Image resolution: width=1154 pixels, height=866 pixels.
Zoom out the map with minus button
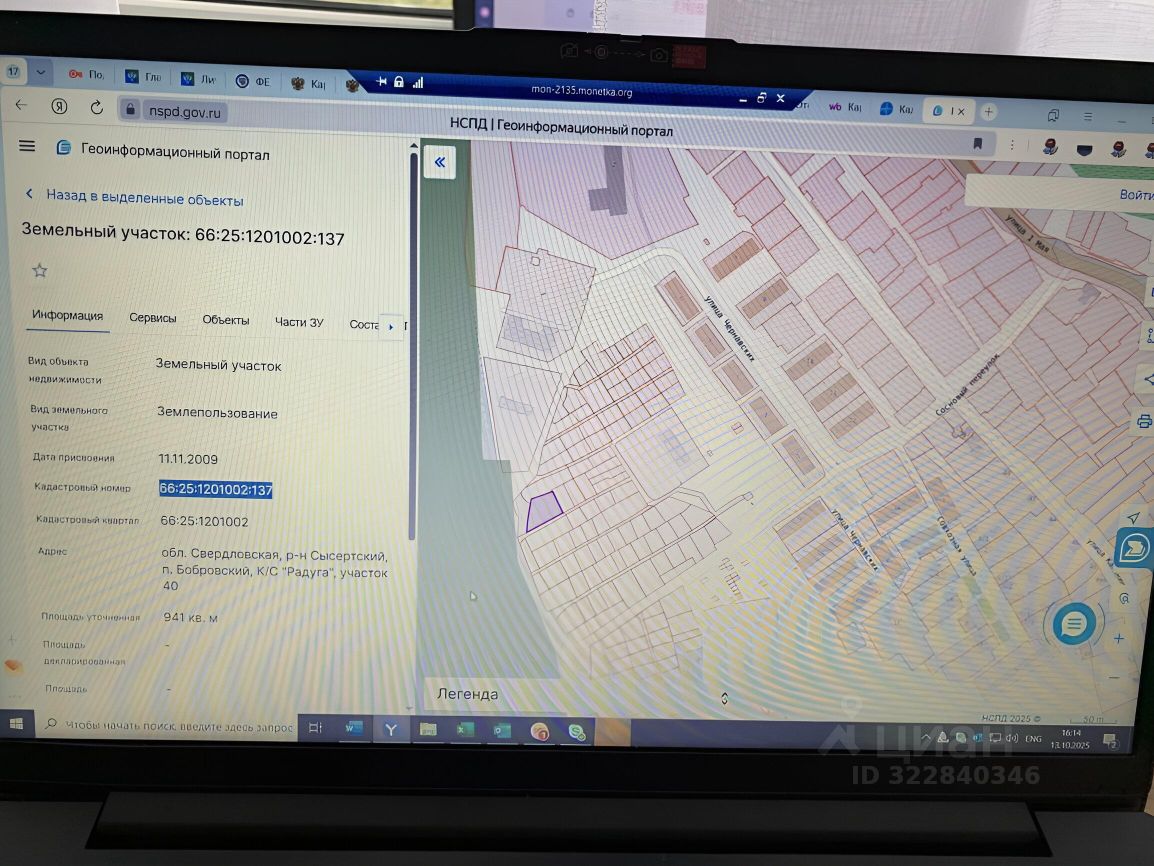point(1114,677)
